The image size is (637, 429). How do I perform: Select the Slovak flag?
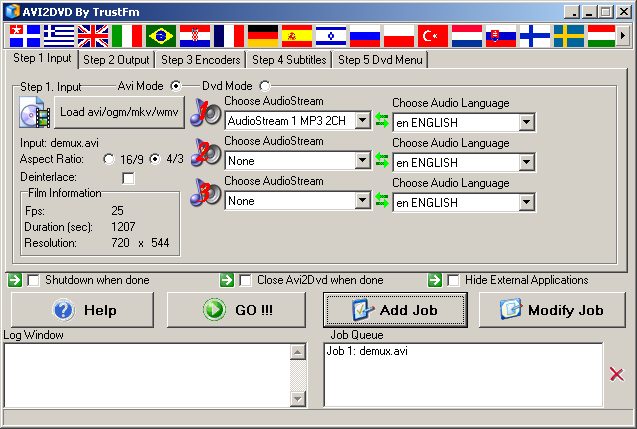[x=501, y=36]
